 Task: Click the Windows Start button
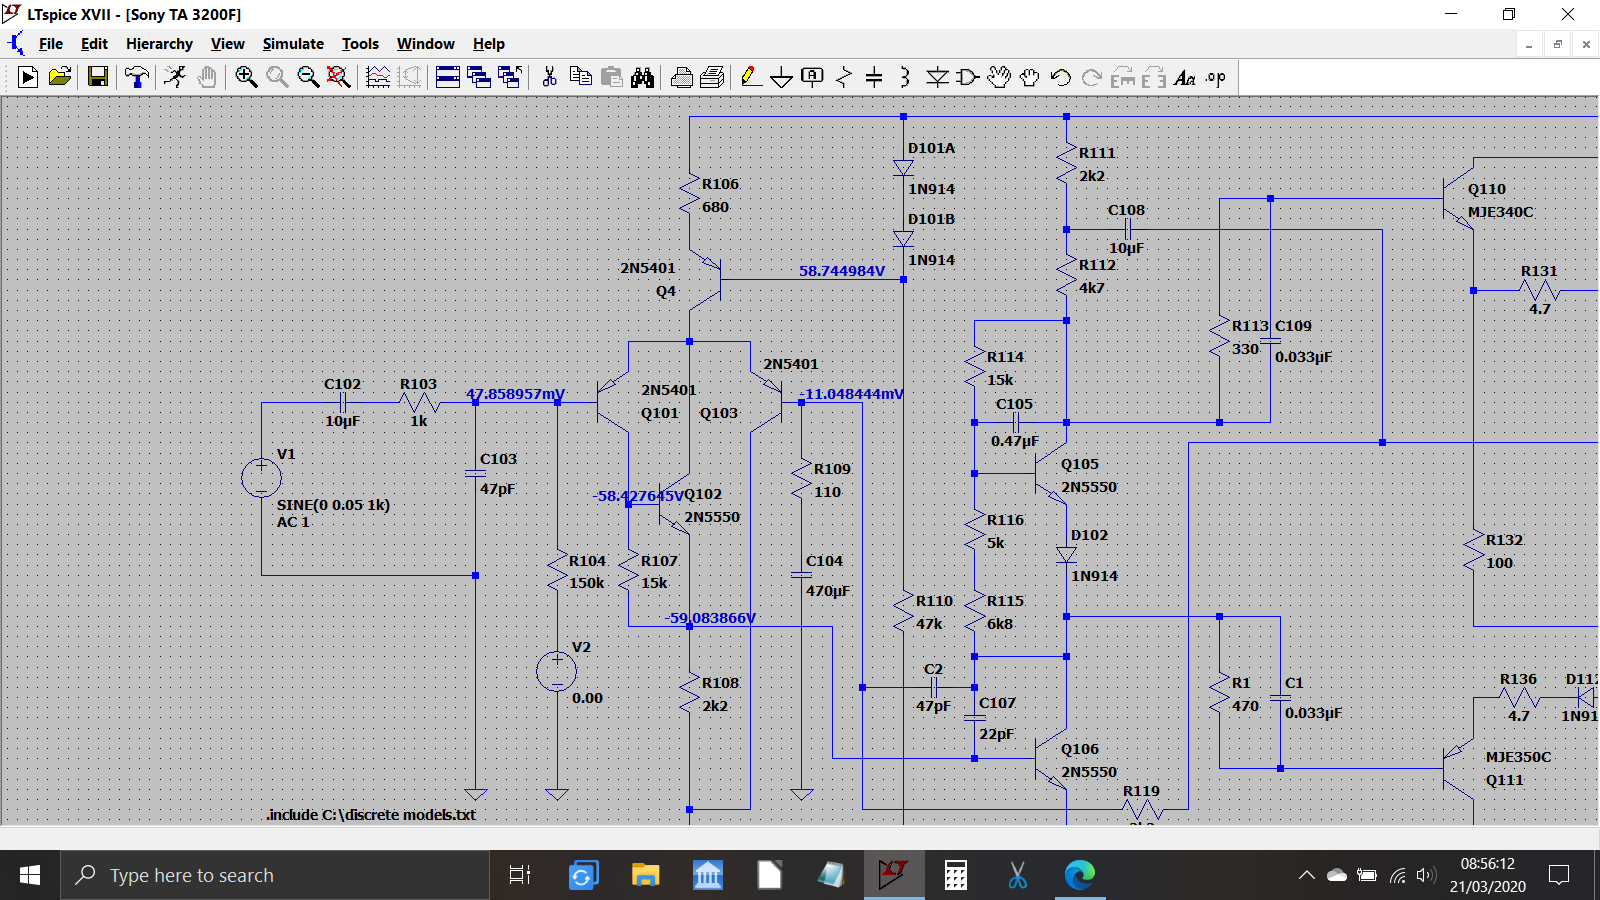coord(30,875)
